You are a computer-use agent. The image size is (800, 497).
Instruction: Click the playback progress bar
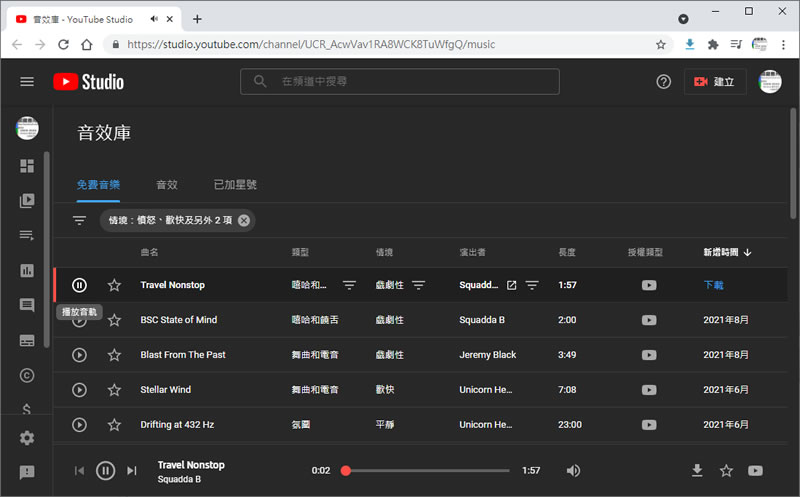tap(427, 471)
